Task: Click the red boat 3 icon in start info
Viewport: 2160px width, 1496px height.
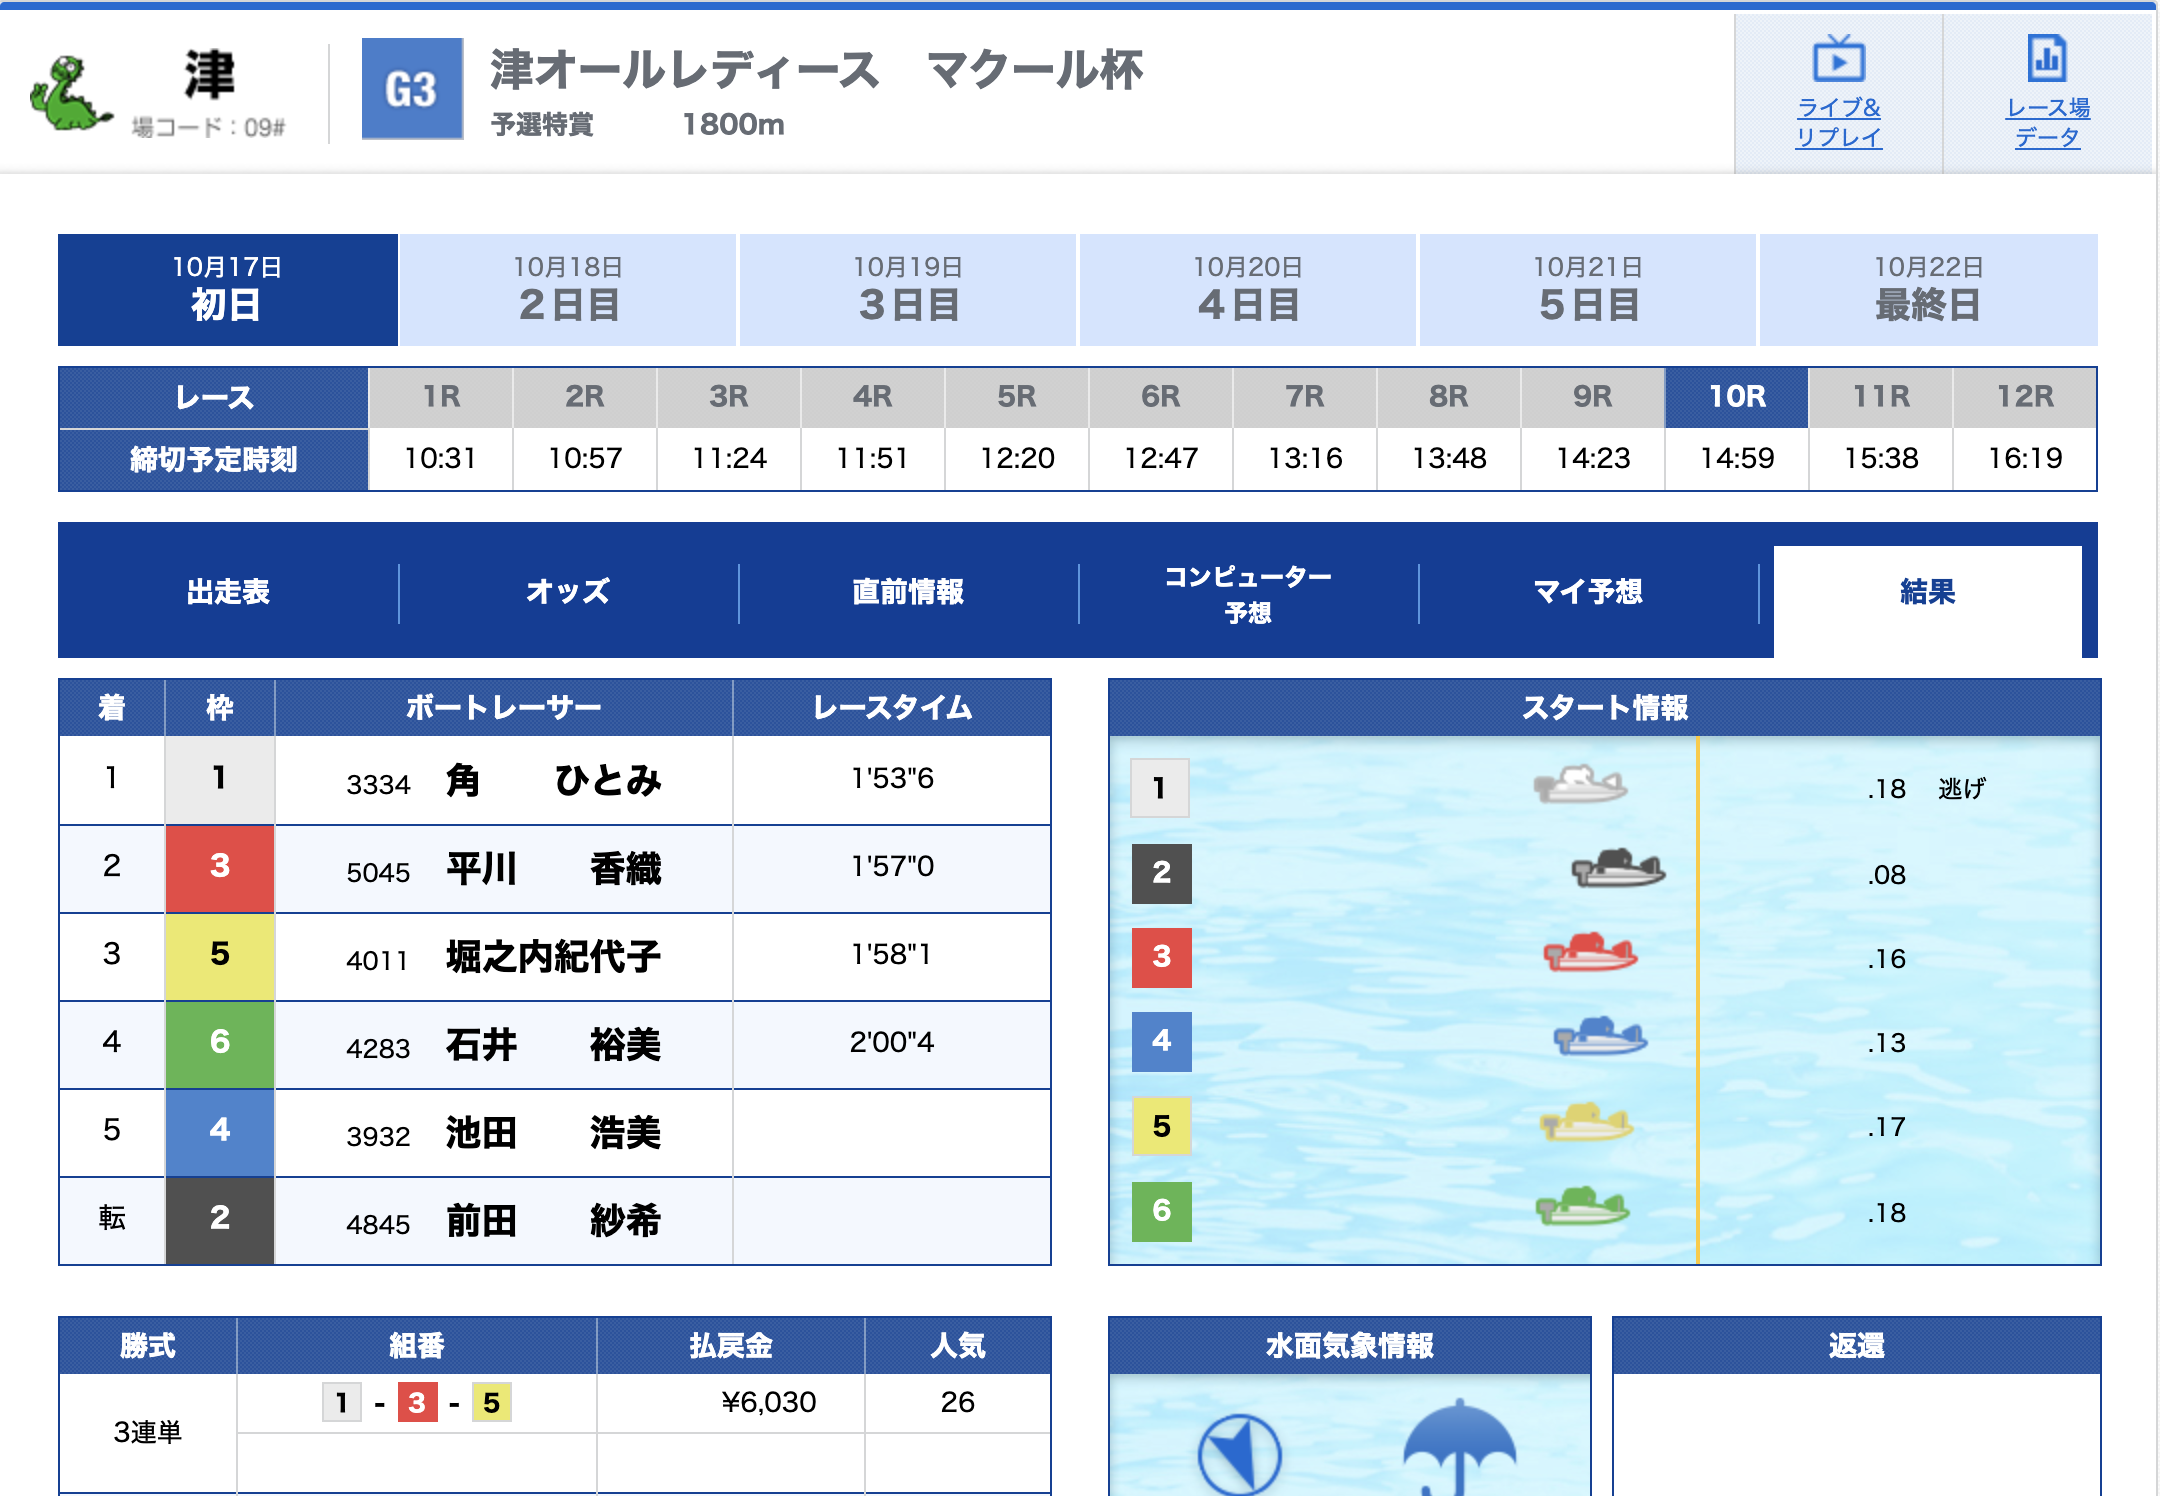Action: tap(1590, 953)
